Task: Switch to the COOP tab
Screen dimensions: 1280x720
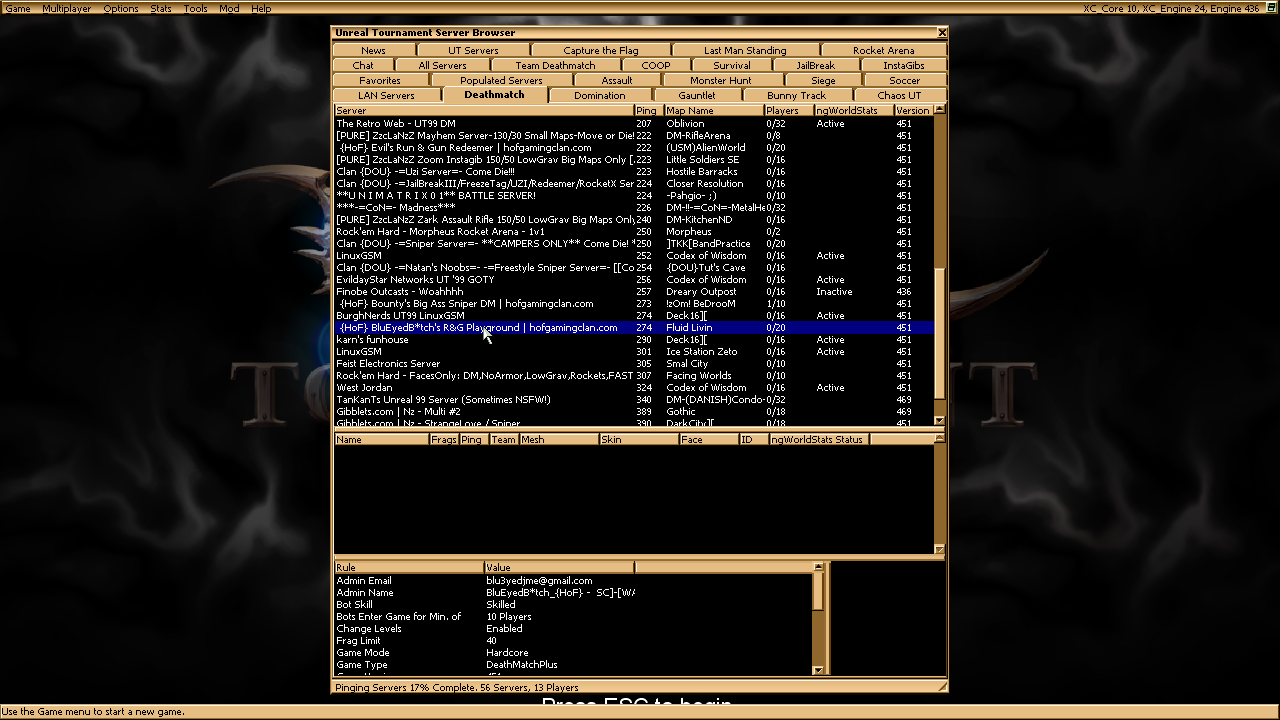Action: (x=656, y=65)
